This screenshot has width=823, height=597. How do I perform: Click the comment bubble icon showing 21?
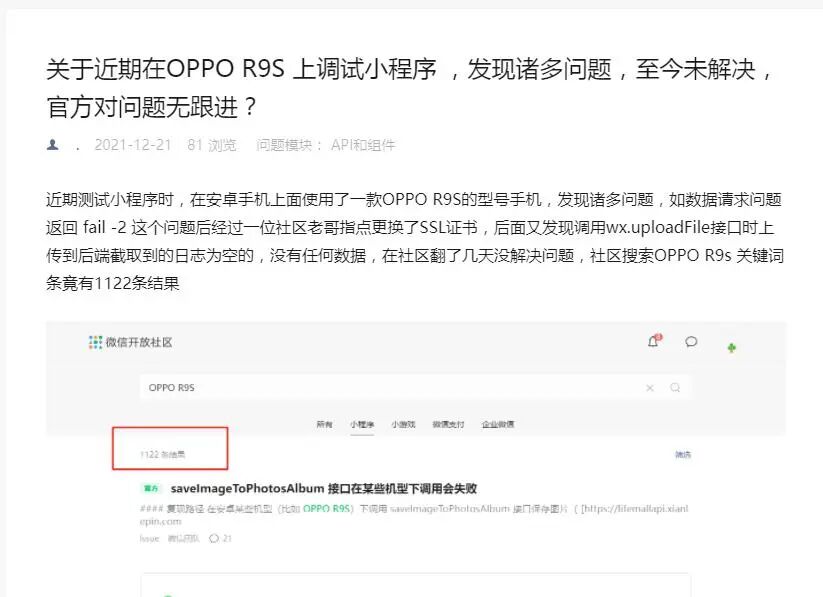coord(214,538)
